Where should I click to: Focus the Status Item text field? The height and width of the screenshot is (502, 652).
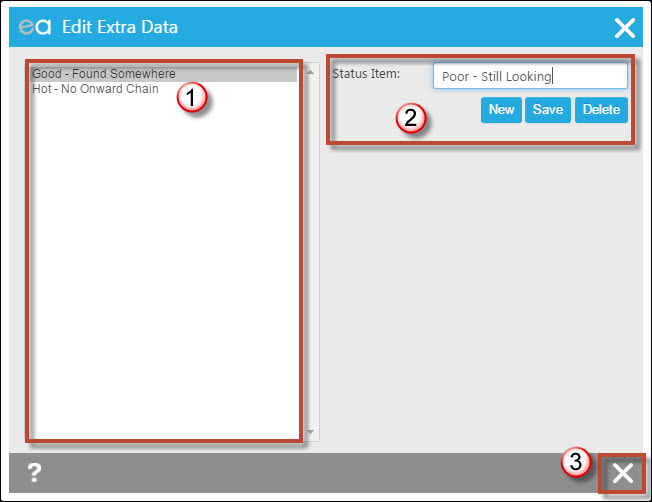click(530, 76)
